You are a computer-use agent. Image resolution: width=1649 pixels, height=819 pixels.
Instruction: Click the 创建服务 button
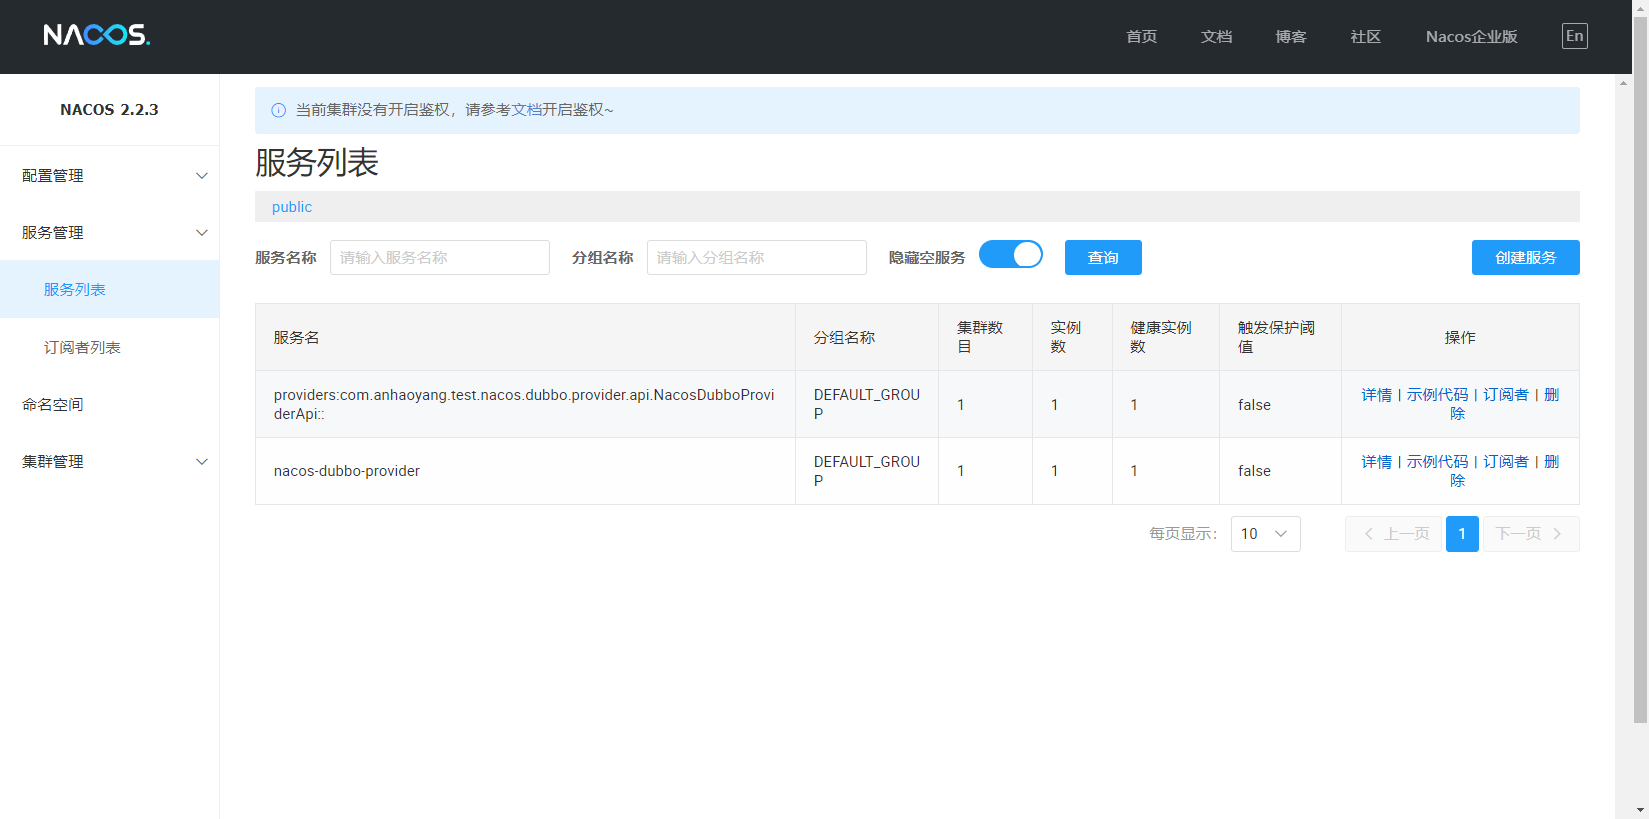(x=1525, y=257)
